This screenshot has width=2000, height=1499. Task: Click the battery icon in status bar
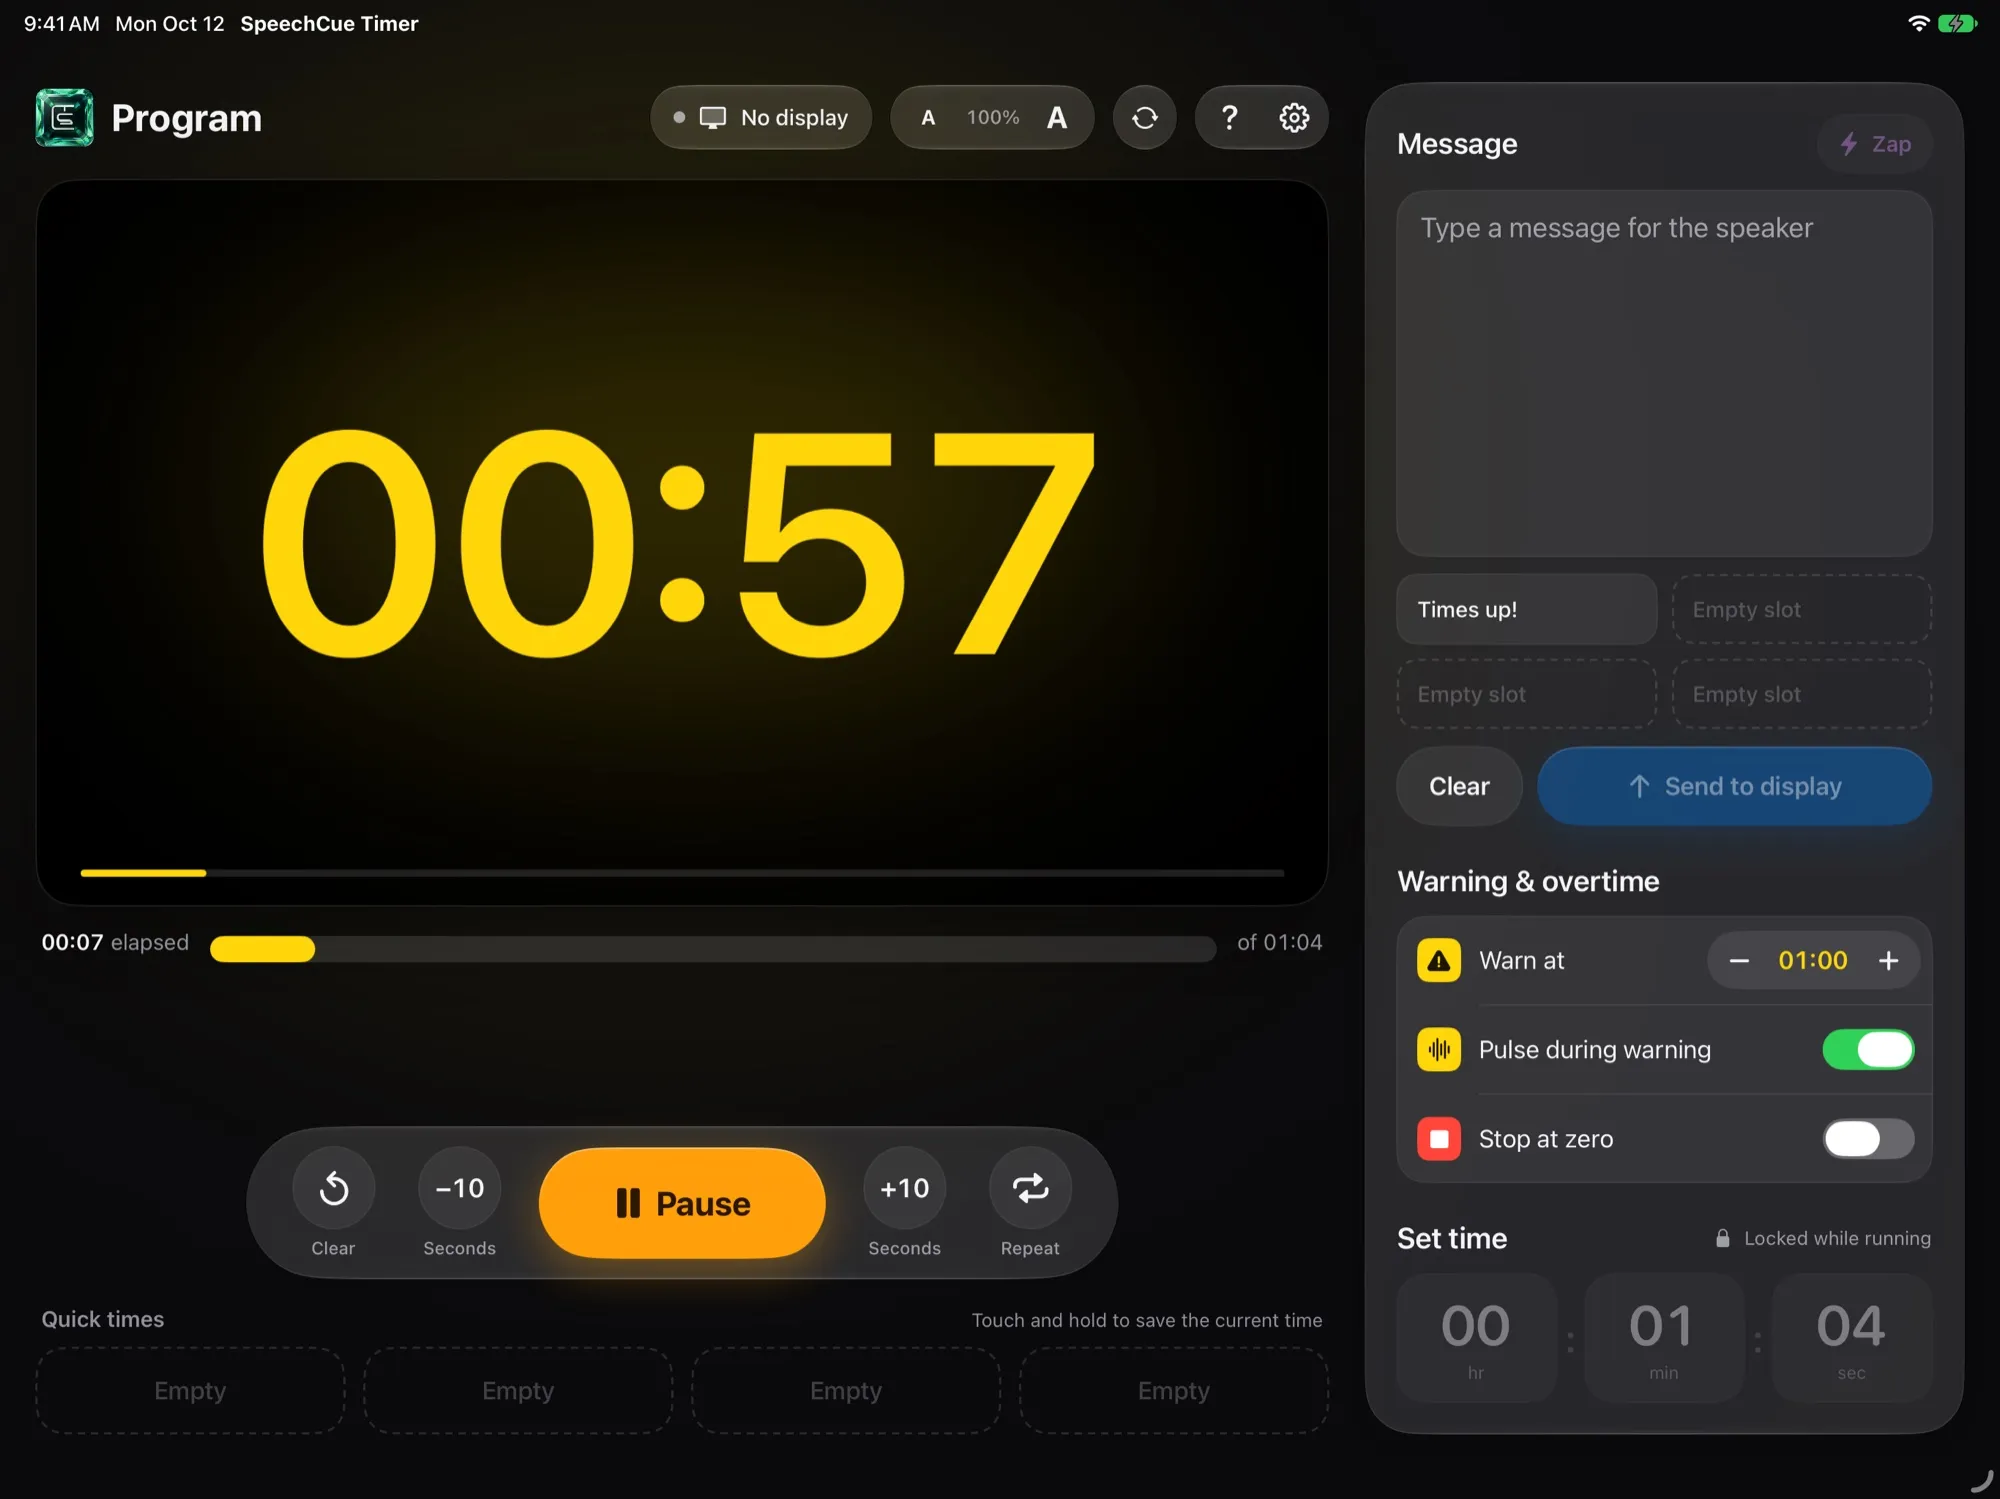(1956, 23)
